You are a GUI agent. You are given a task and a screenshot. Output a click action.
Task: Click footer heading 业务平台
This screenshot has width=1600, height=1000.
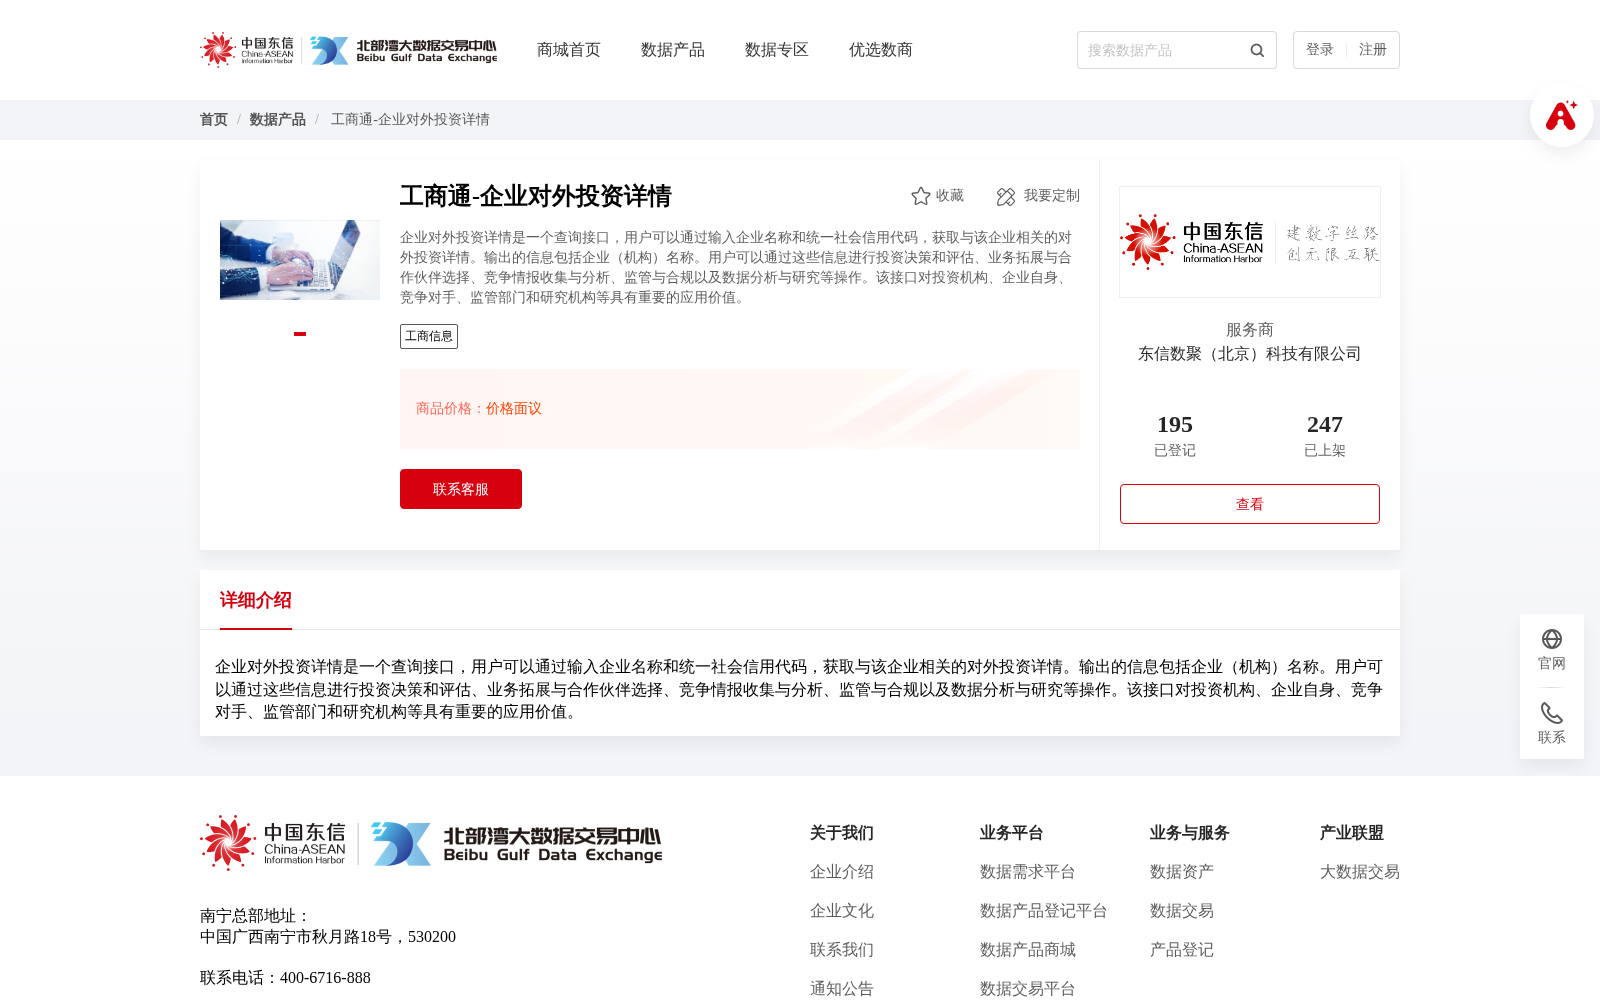point(1012,833)
